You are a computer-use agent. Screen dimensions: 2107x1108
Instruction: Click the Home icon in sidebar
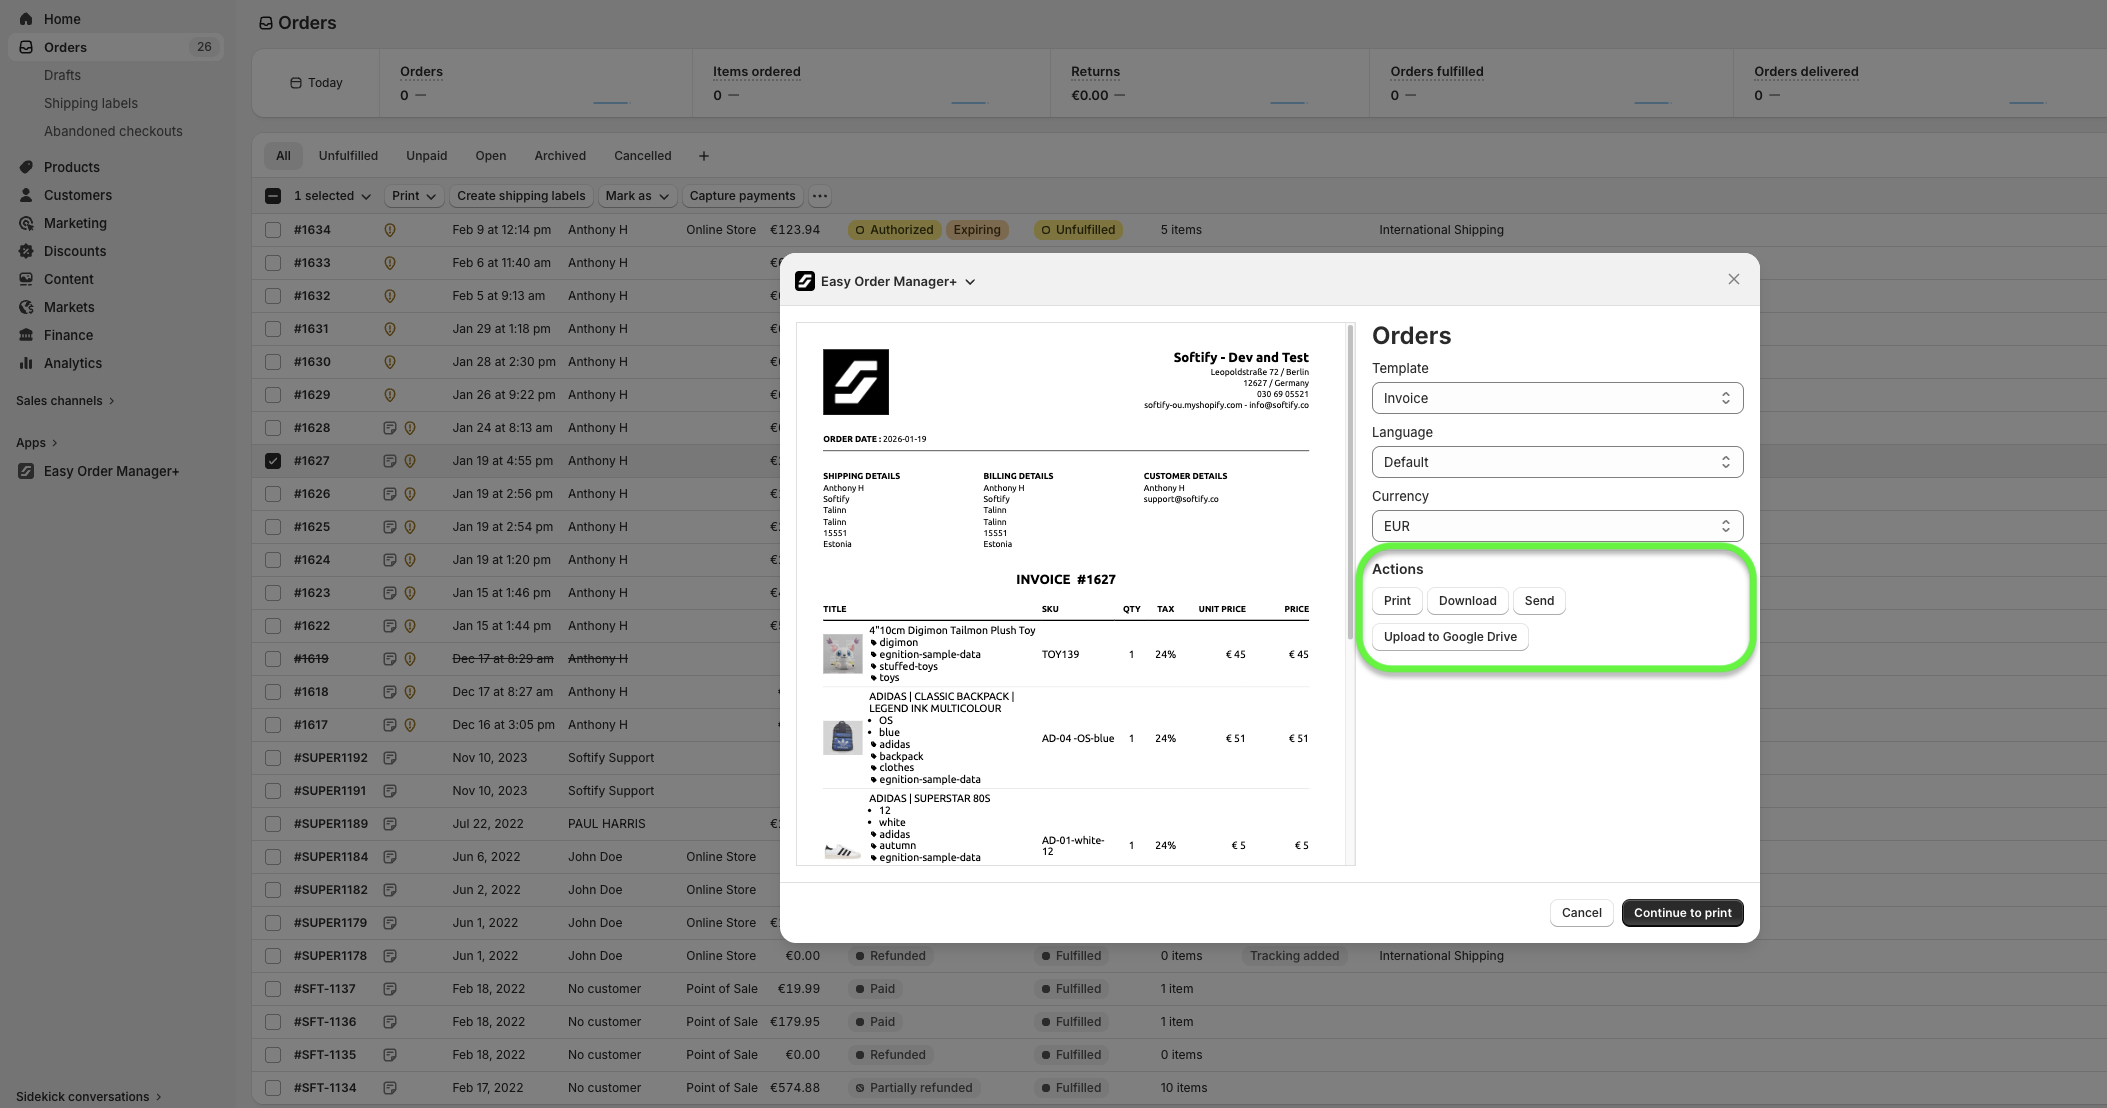(x=26, y=19)
